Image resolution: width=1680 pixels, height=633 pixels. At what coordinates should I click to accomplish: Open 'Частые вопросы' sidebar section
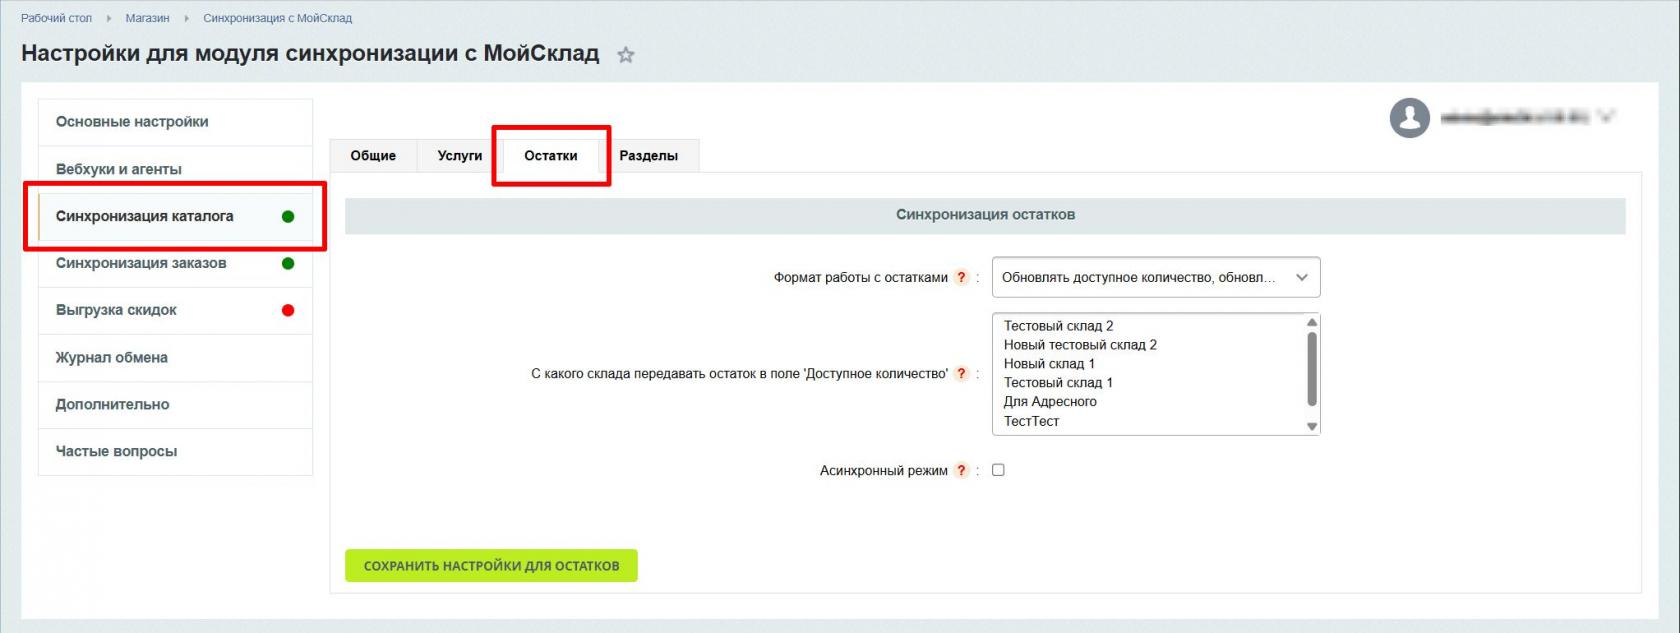175,451
